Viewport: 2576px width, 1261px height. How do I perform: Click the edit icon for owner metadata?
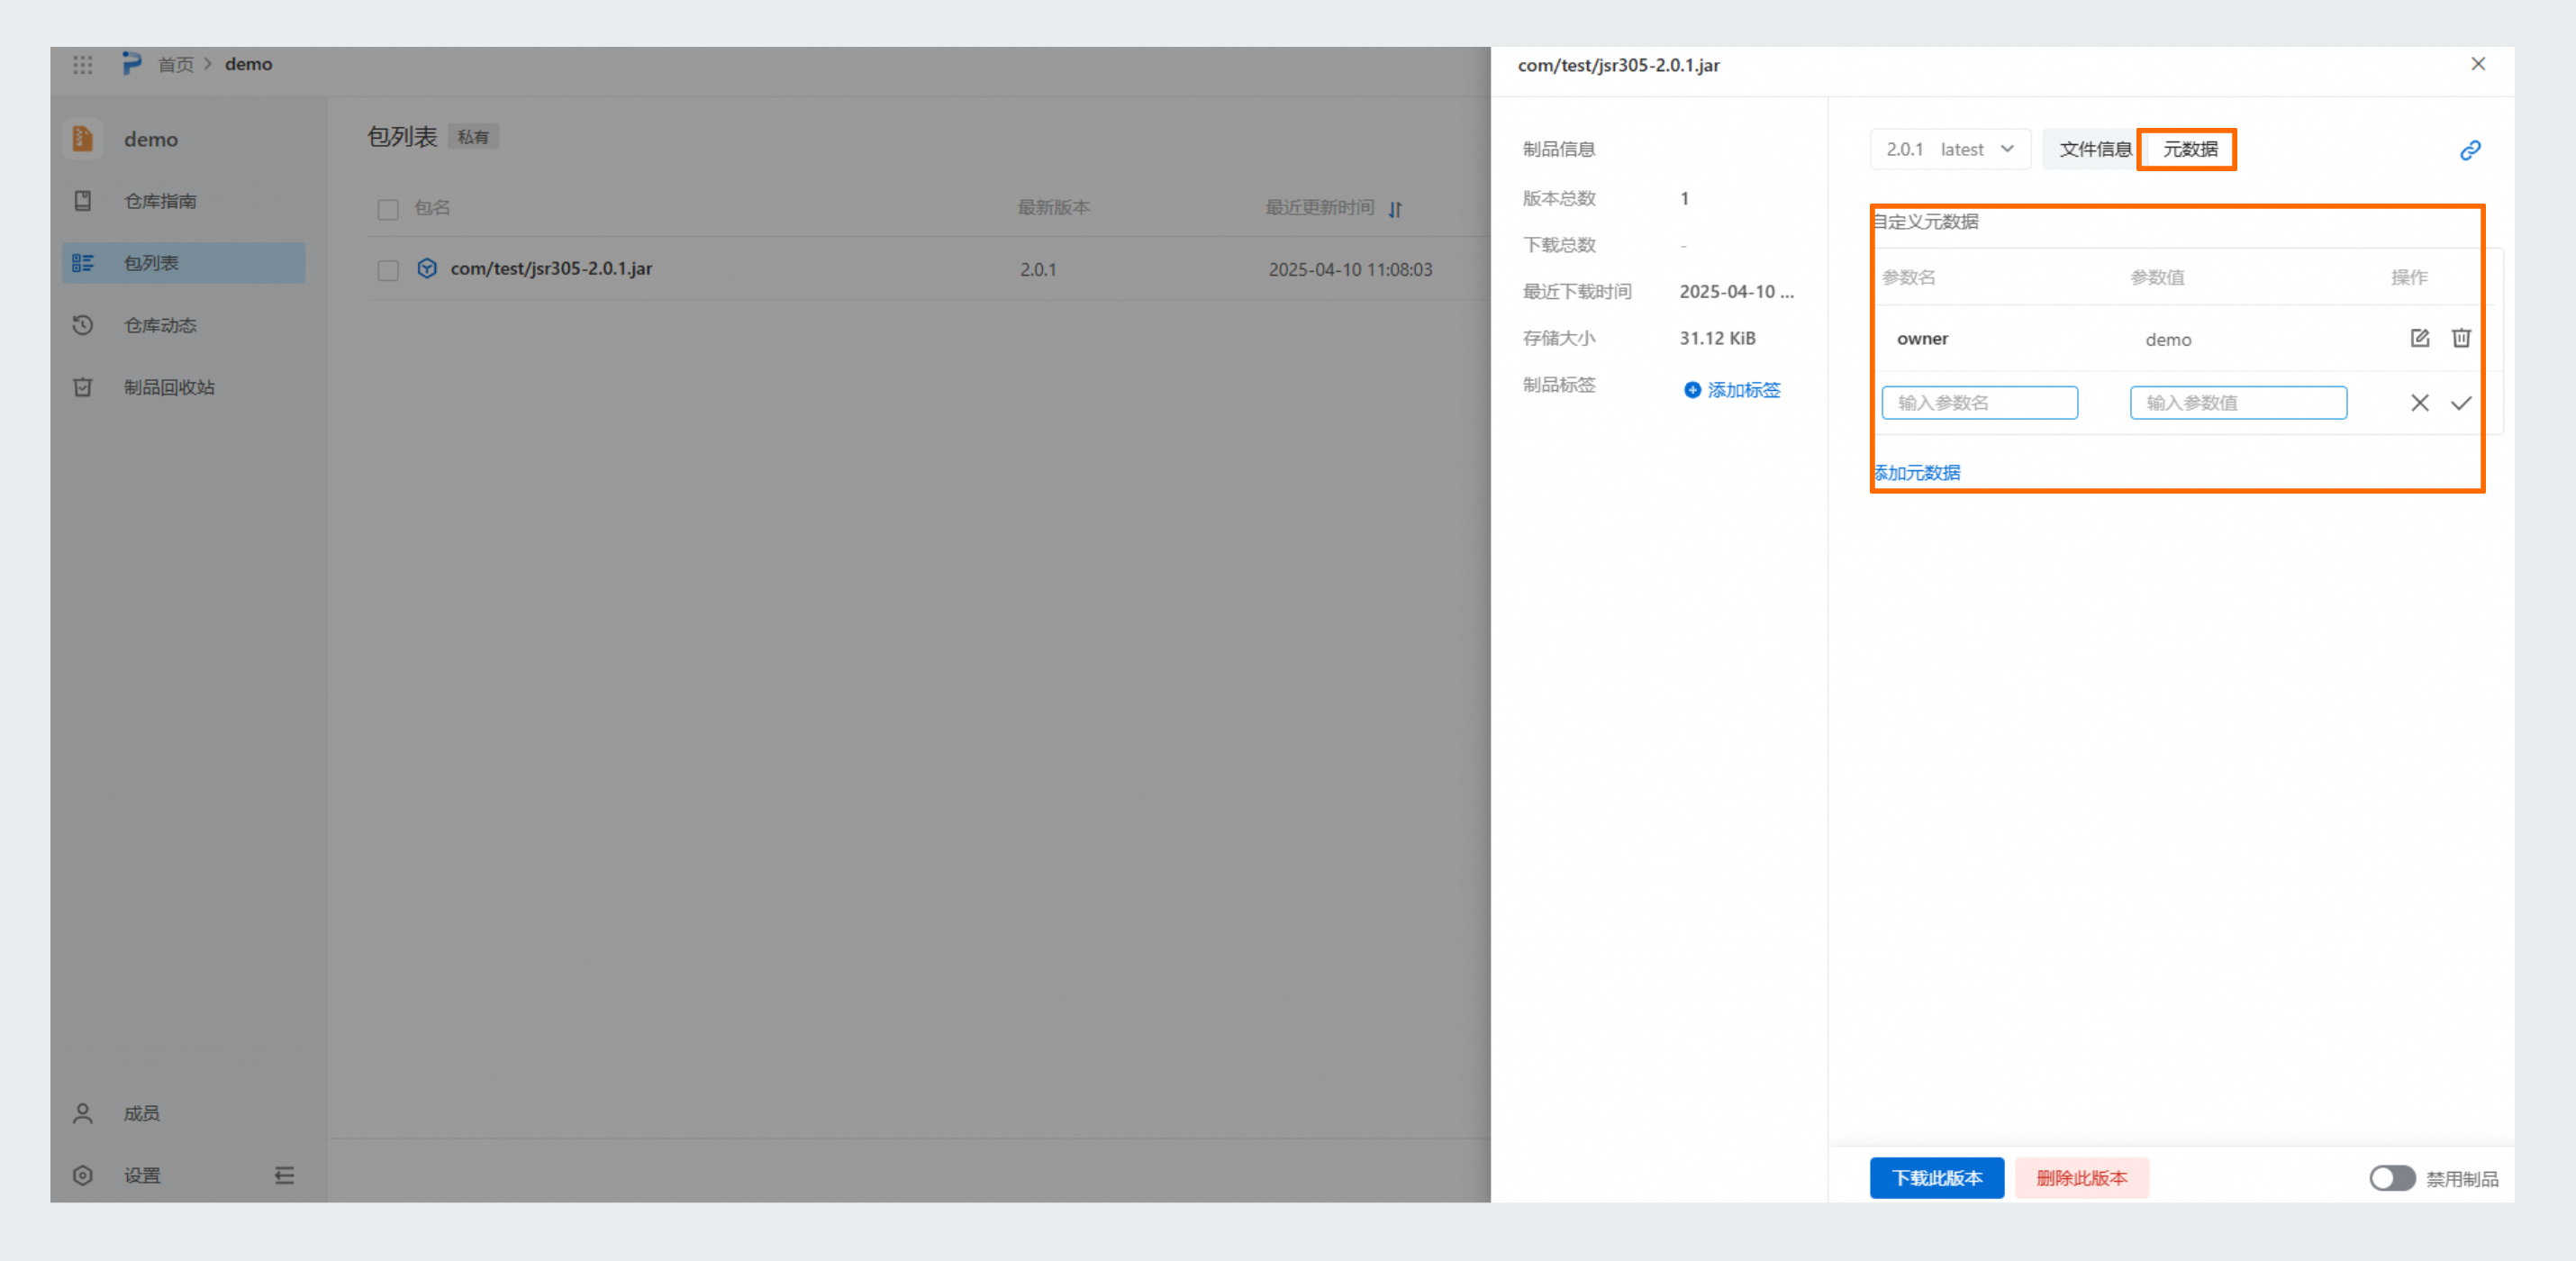(x=2419, y=338)
